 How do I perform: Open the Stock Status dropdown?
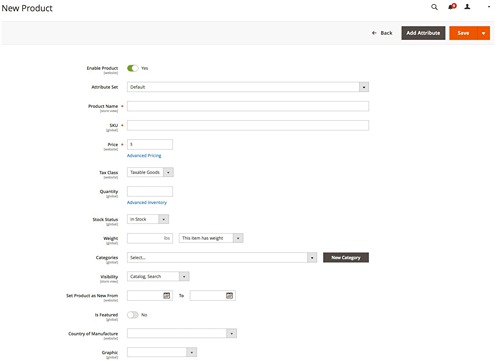(148, 219)
